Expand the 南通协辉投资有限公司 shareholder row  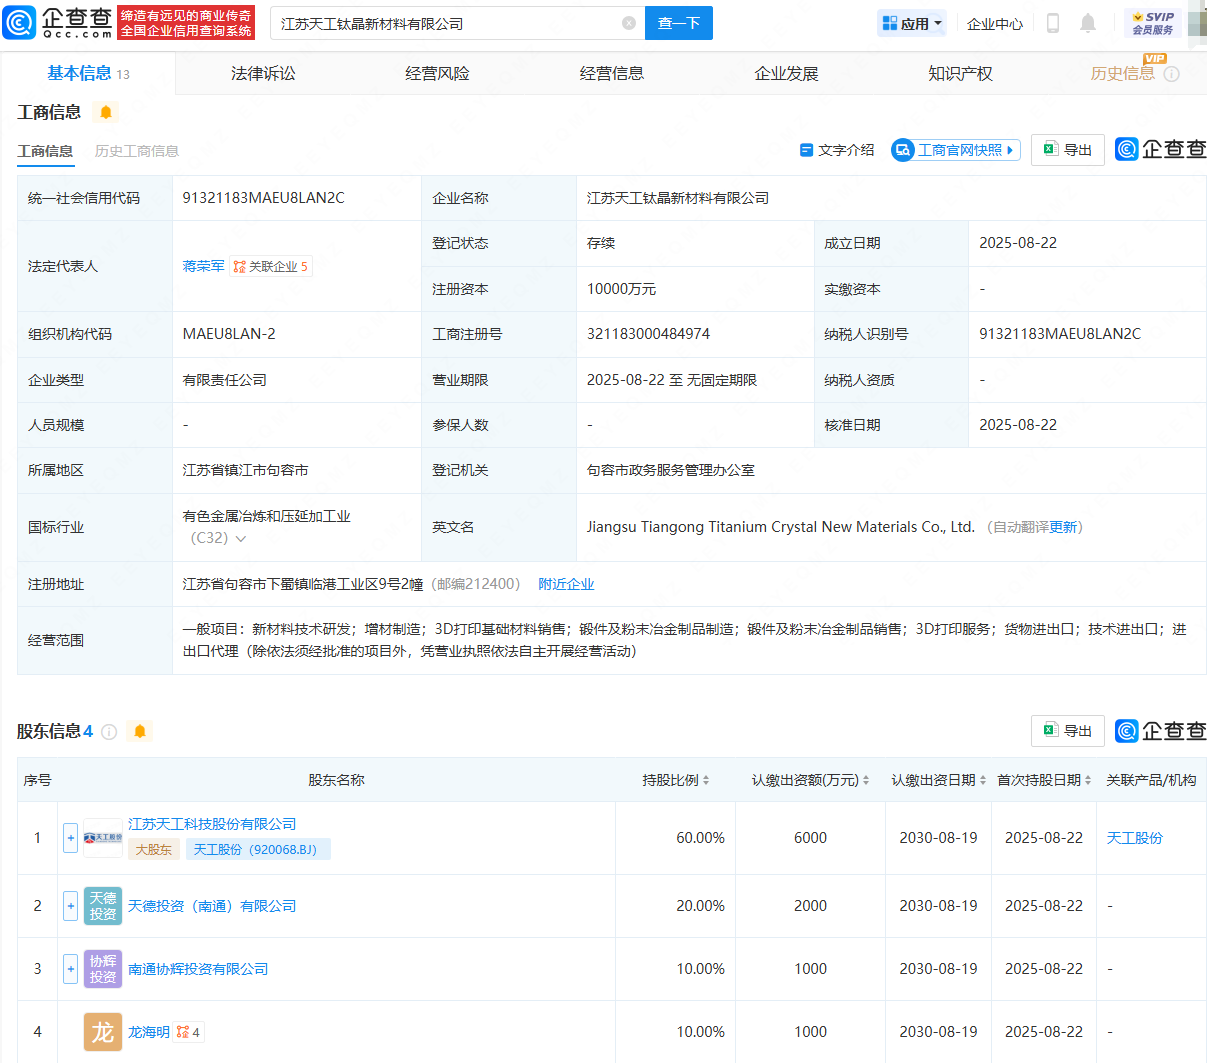(70, 969)
